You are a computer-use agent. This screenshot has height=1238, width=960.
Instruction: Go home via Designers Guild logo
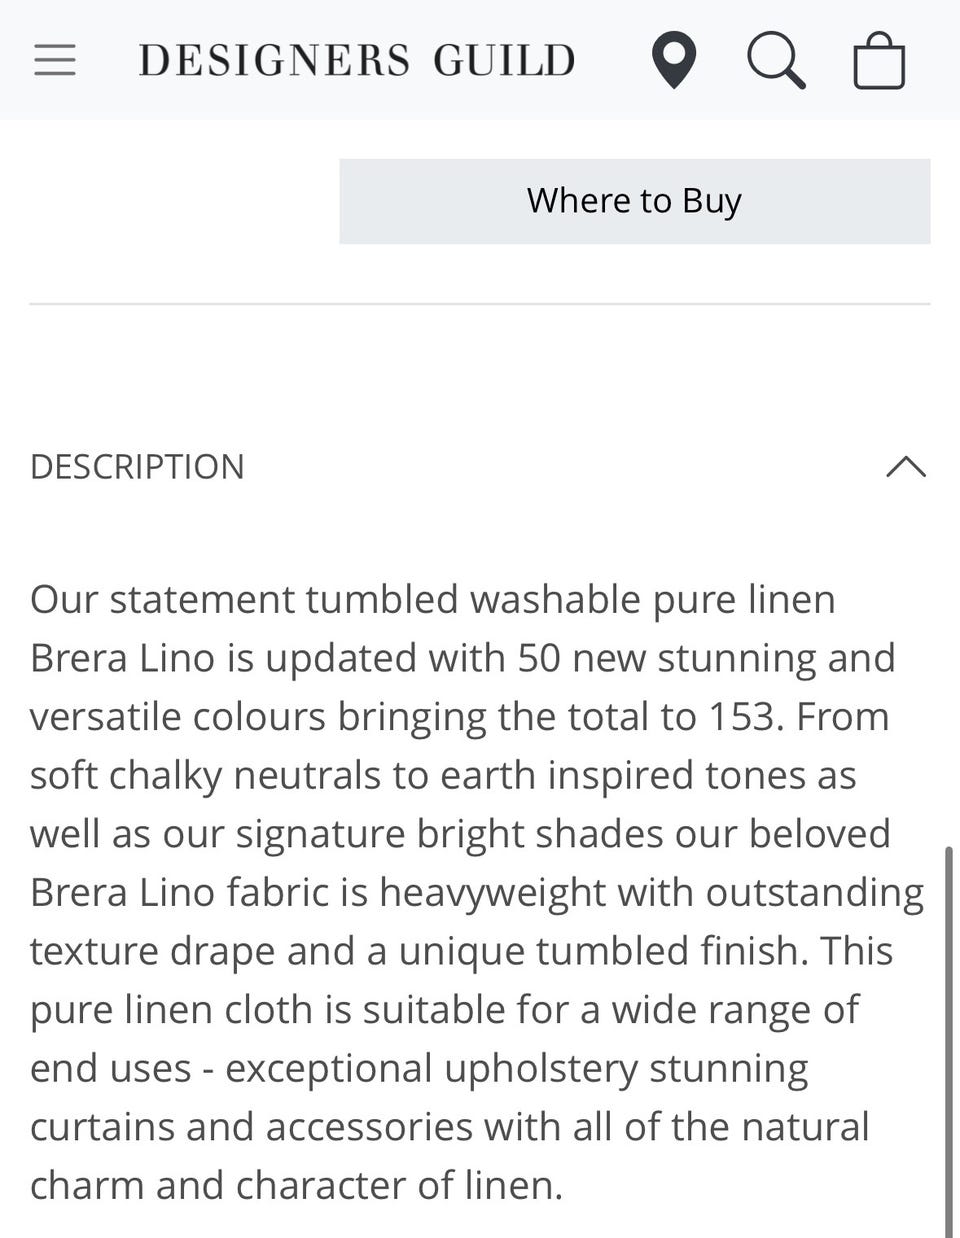357,60
